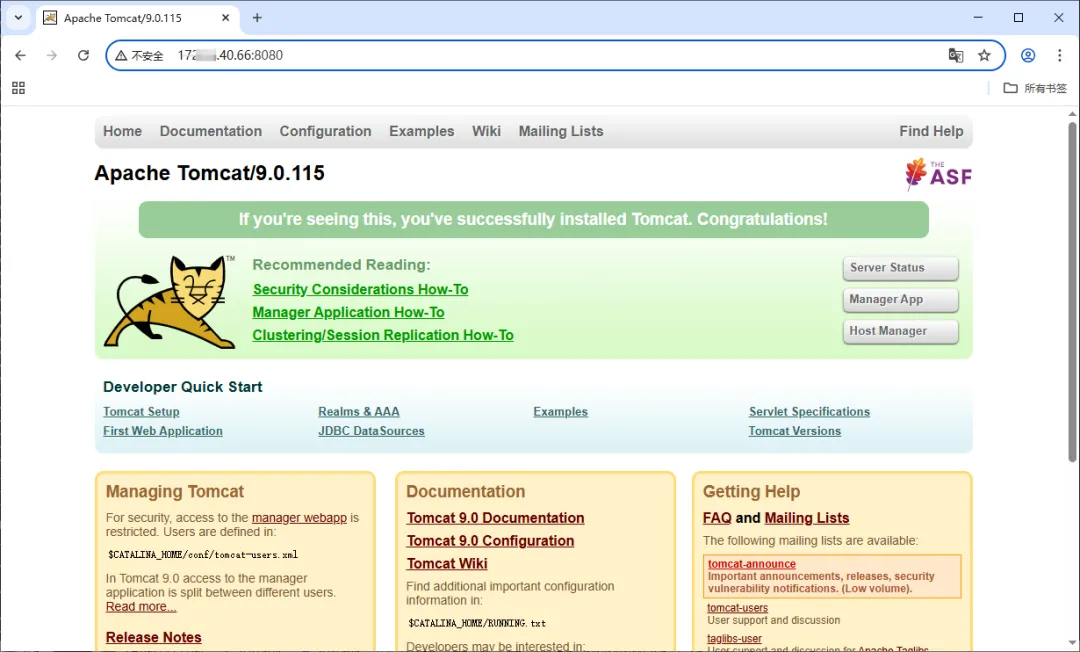Viewport: 1080px width, 652px height.
Task: Open Tomcat 9.0 Configuration link
Action: tap(490, 540)
